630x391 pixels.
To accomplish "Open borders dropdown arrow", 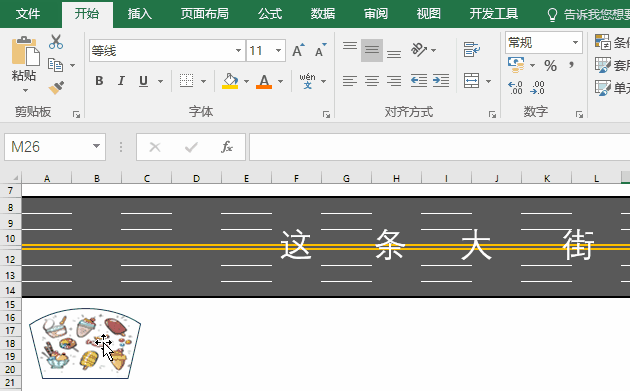I will 203,81.
